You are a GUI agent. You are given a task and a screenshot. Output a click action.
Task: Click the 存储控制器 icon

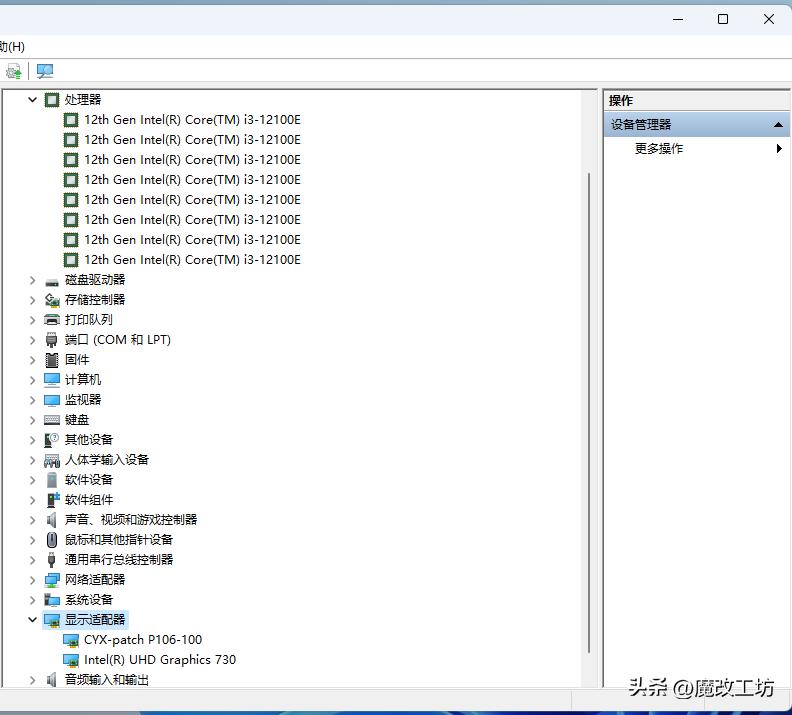tap(52, 300)
